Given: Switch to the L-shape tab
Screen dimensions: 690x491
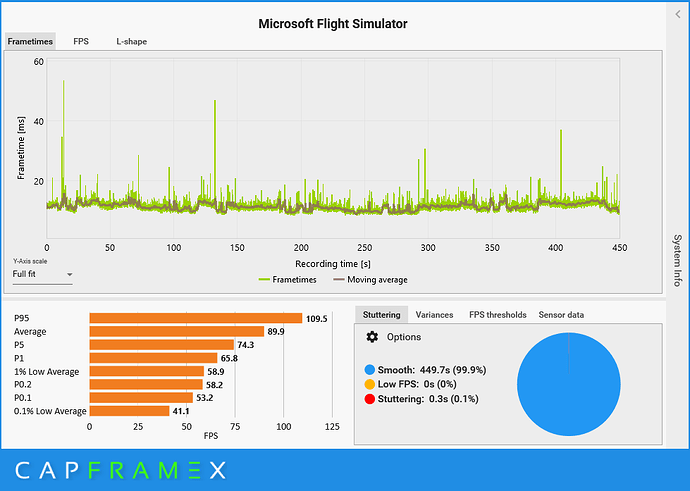Looking at the screenshot, I should [132, 41].
